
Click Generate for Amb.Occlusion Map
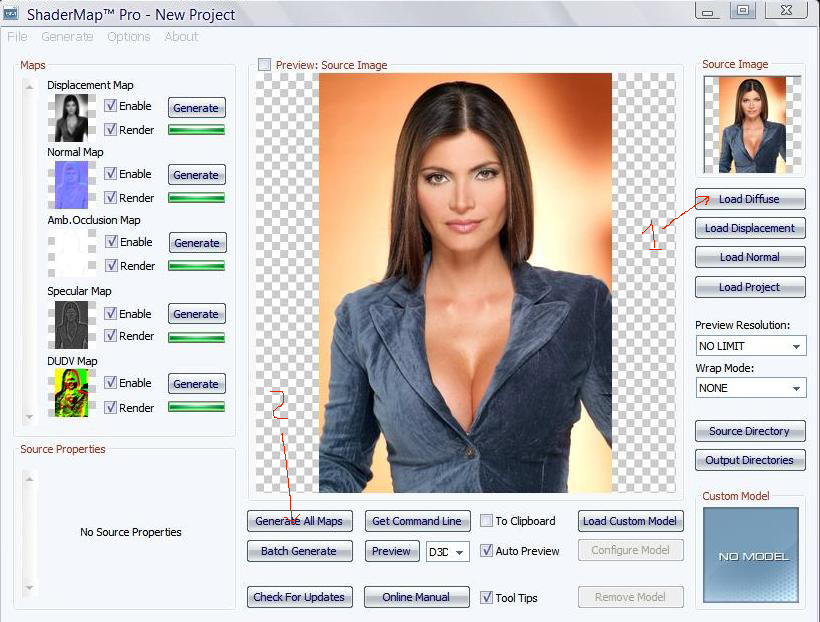point(198,243)
